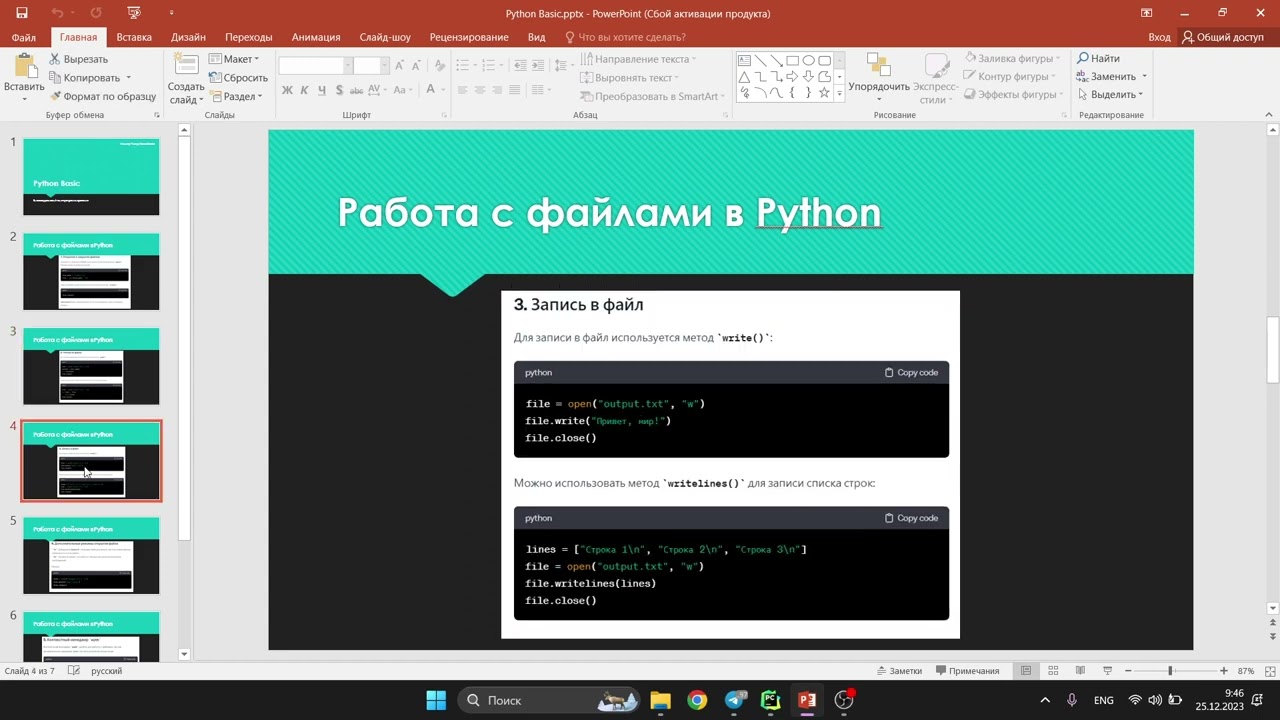Open Выделить select dropdown
1280x720 pixels.
[x=1110, y=95]
